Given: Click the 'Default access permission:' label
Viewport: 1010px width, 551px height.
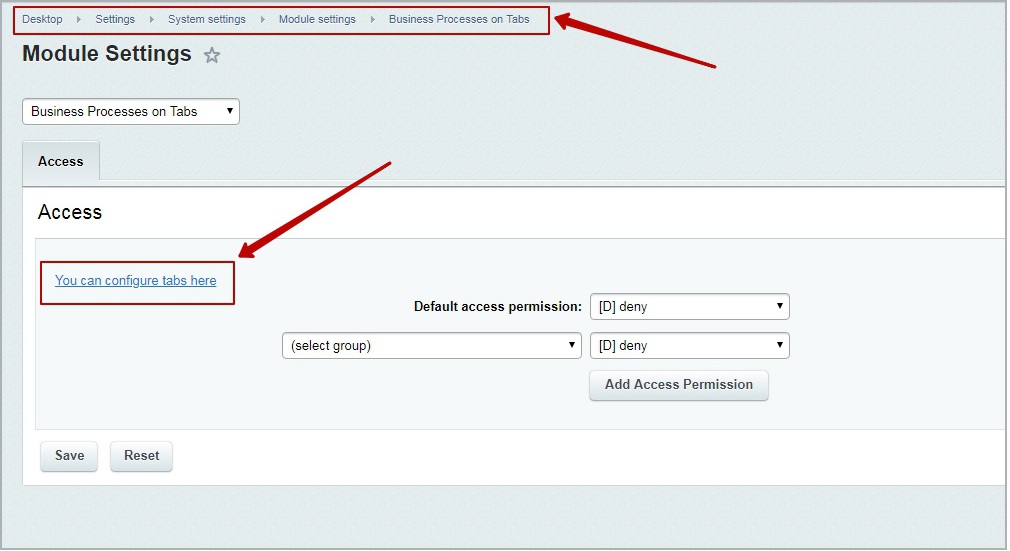Looking at the screenshot, I should [497, 307].
